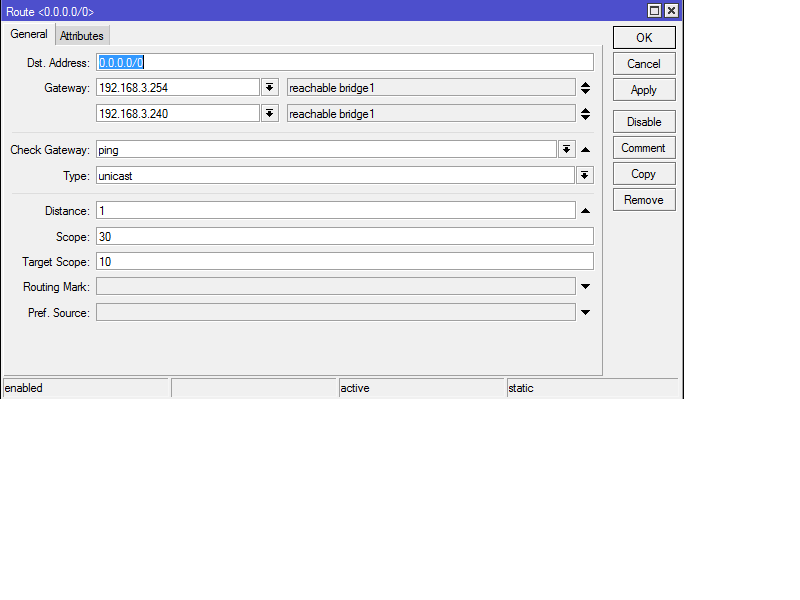Image resolution: width=800 pixels, height=600 pixels.
Task: Cancel the route dialog
Action: pos(644,64)
